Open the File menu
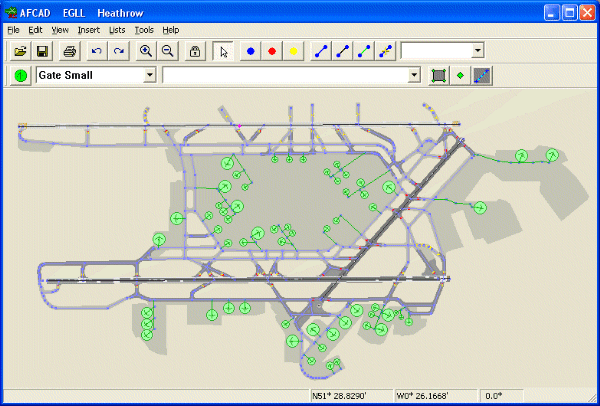The image size is (600, 406). [13, 30]
